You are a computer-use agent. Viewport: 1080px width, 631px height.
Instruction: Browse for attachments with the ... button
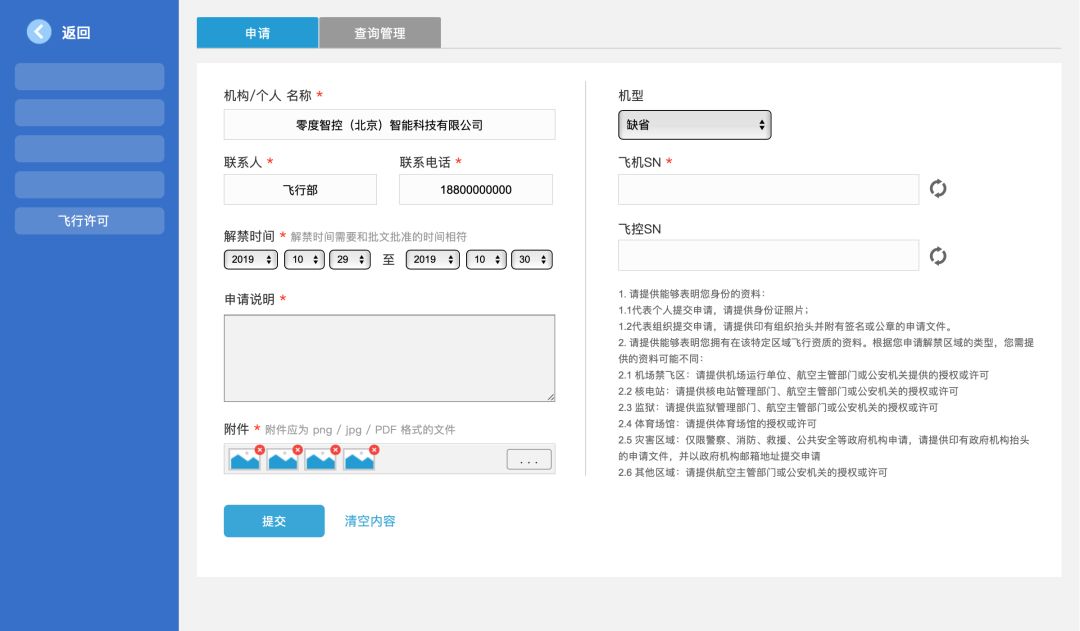(529, 460)
